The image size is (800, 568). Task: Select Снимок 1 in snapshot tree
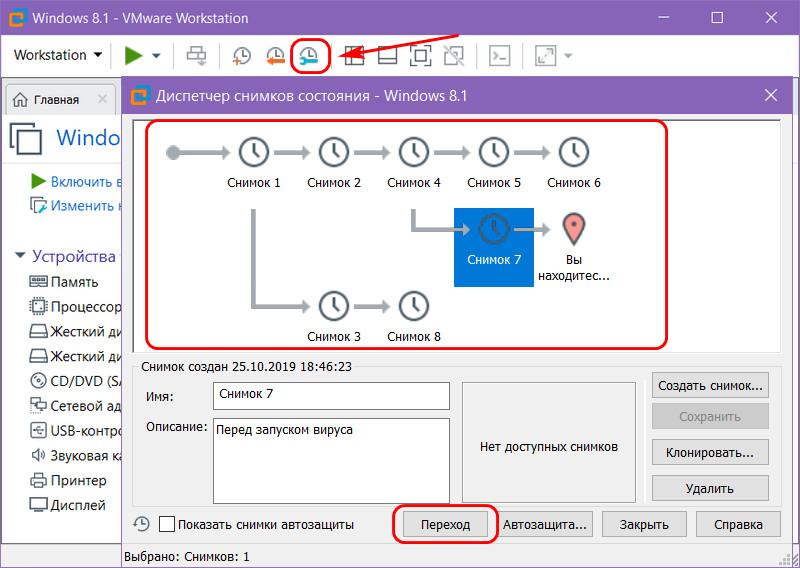click(254, 162)
